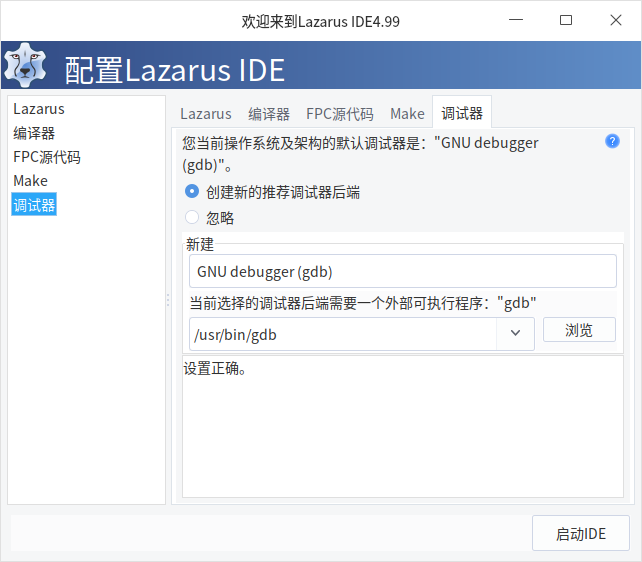
Task: Click the 启动IDE button
Action: (x=581, y=533)
